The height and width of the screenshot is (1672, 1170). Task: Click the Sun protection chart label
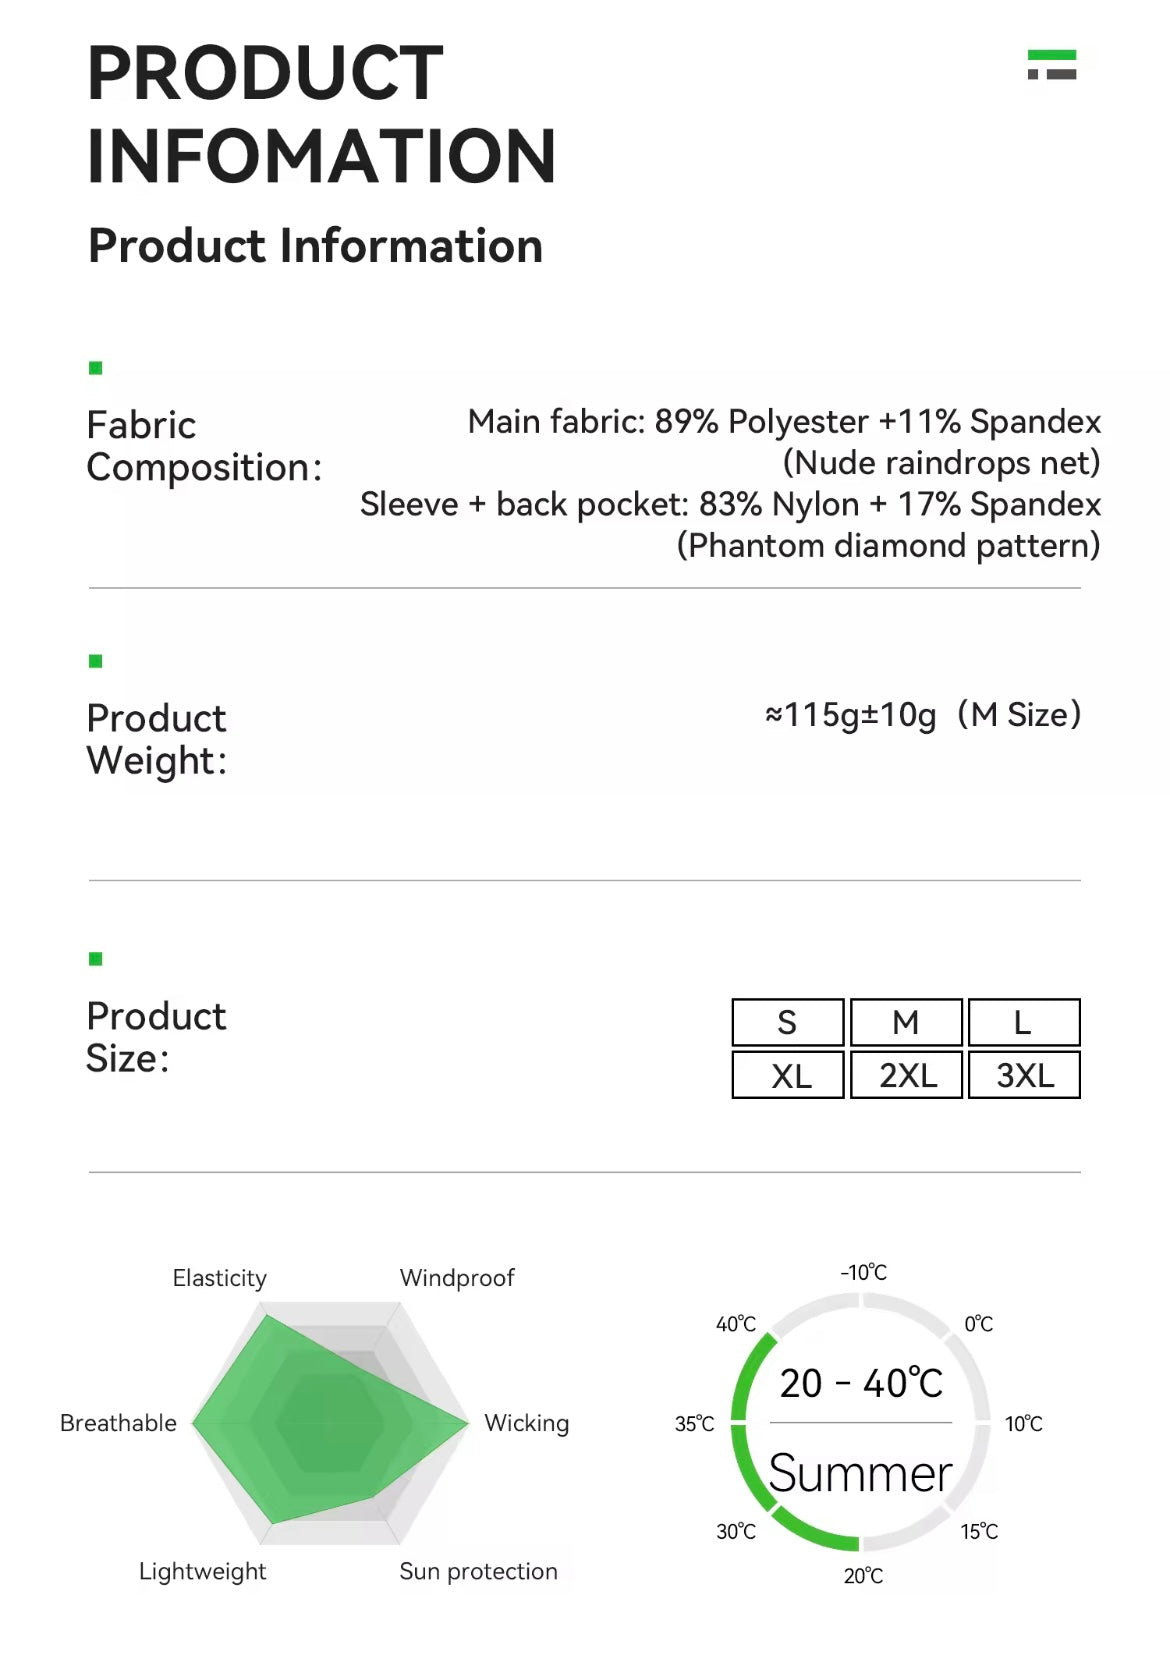[x=478, y=1571]
